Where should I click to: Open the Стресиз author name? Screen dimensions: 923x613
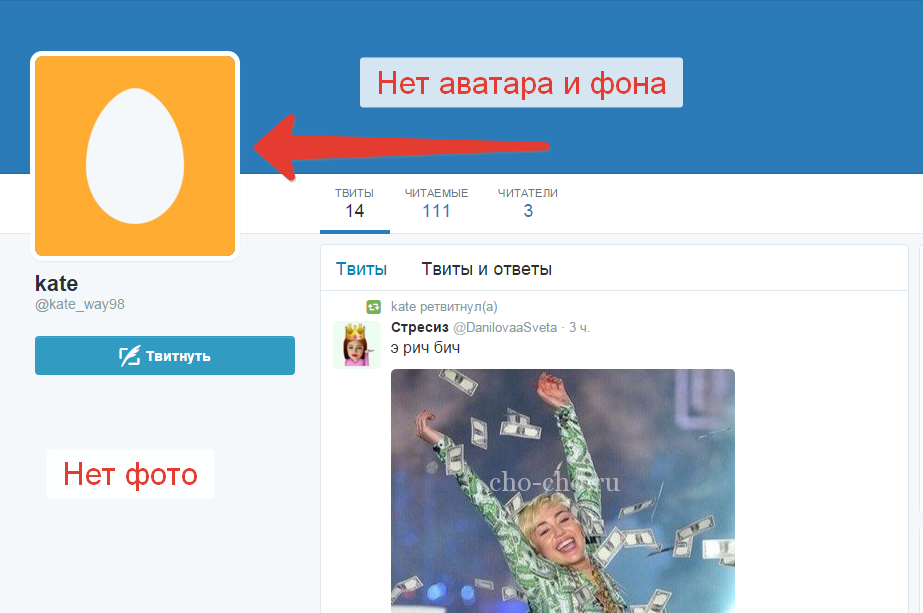[x=420, y=327]
